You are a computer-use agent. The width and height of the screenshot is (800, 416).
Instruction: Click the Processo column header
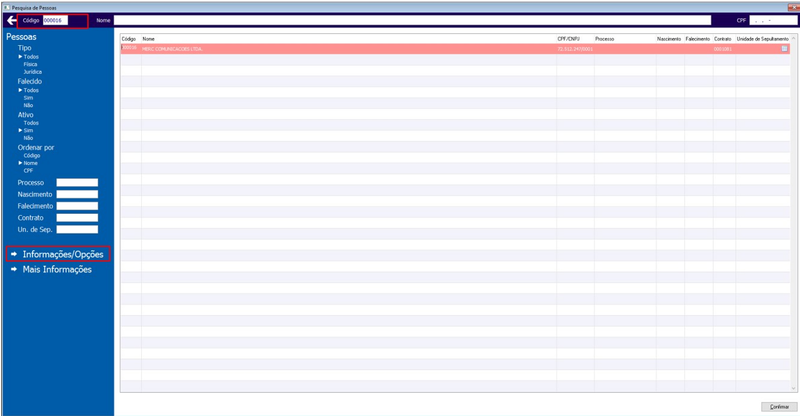605,39
